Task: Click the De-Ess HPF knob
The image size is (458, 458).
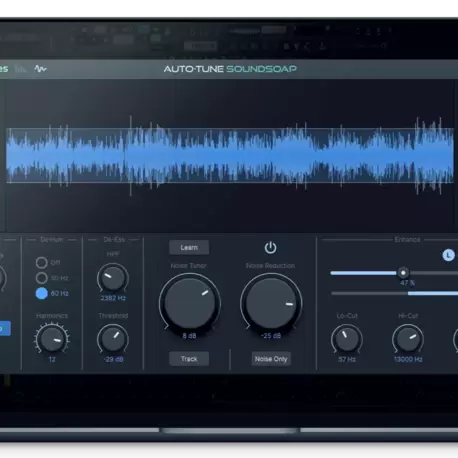Action: coord(113,278)
